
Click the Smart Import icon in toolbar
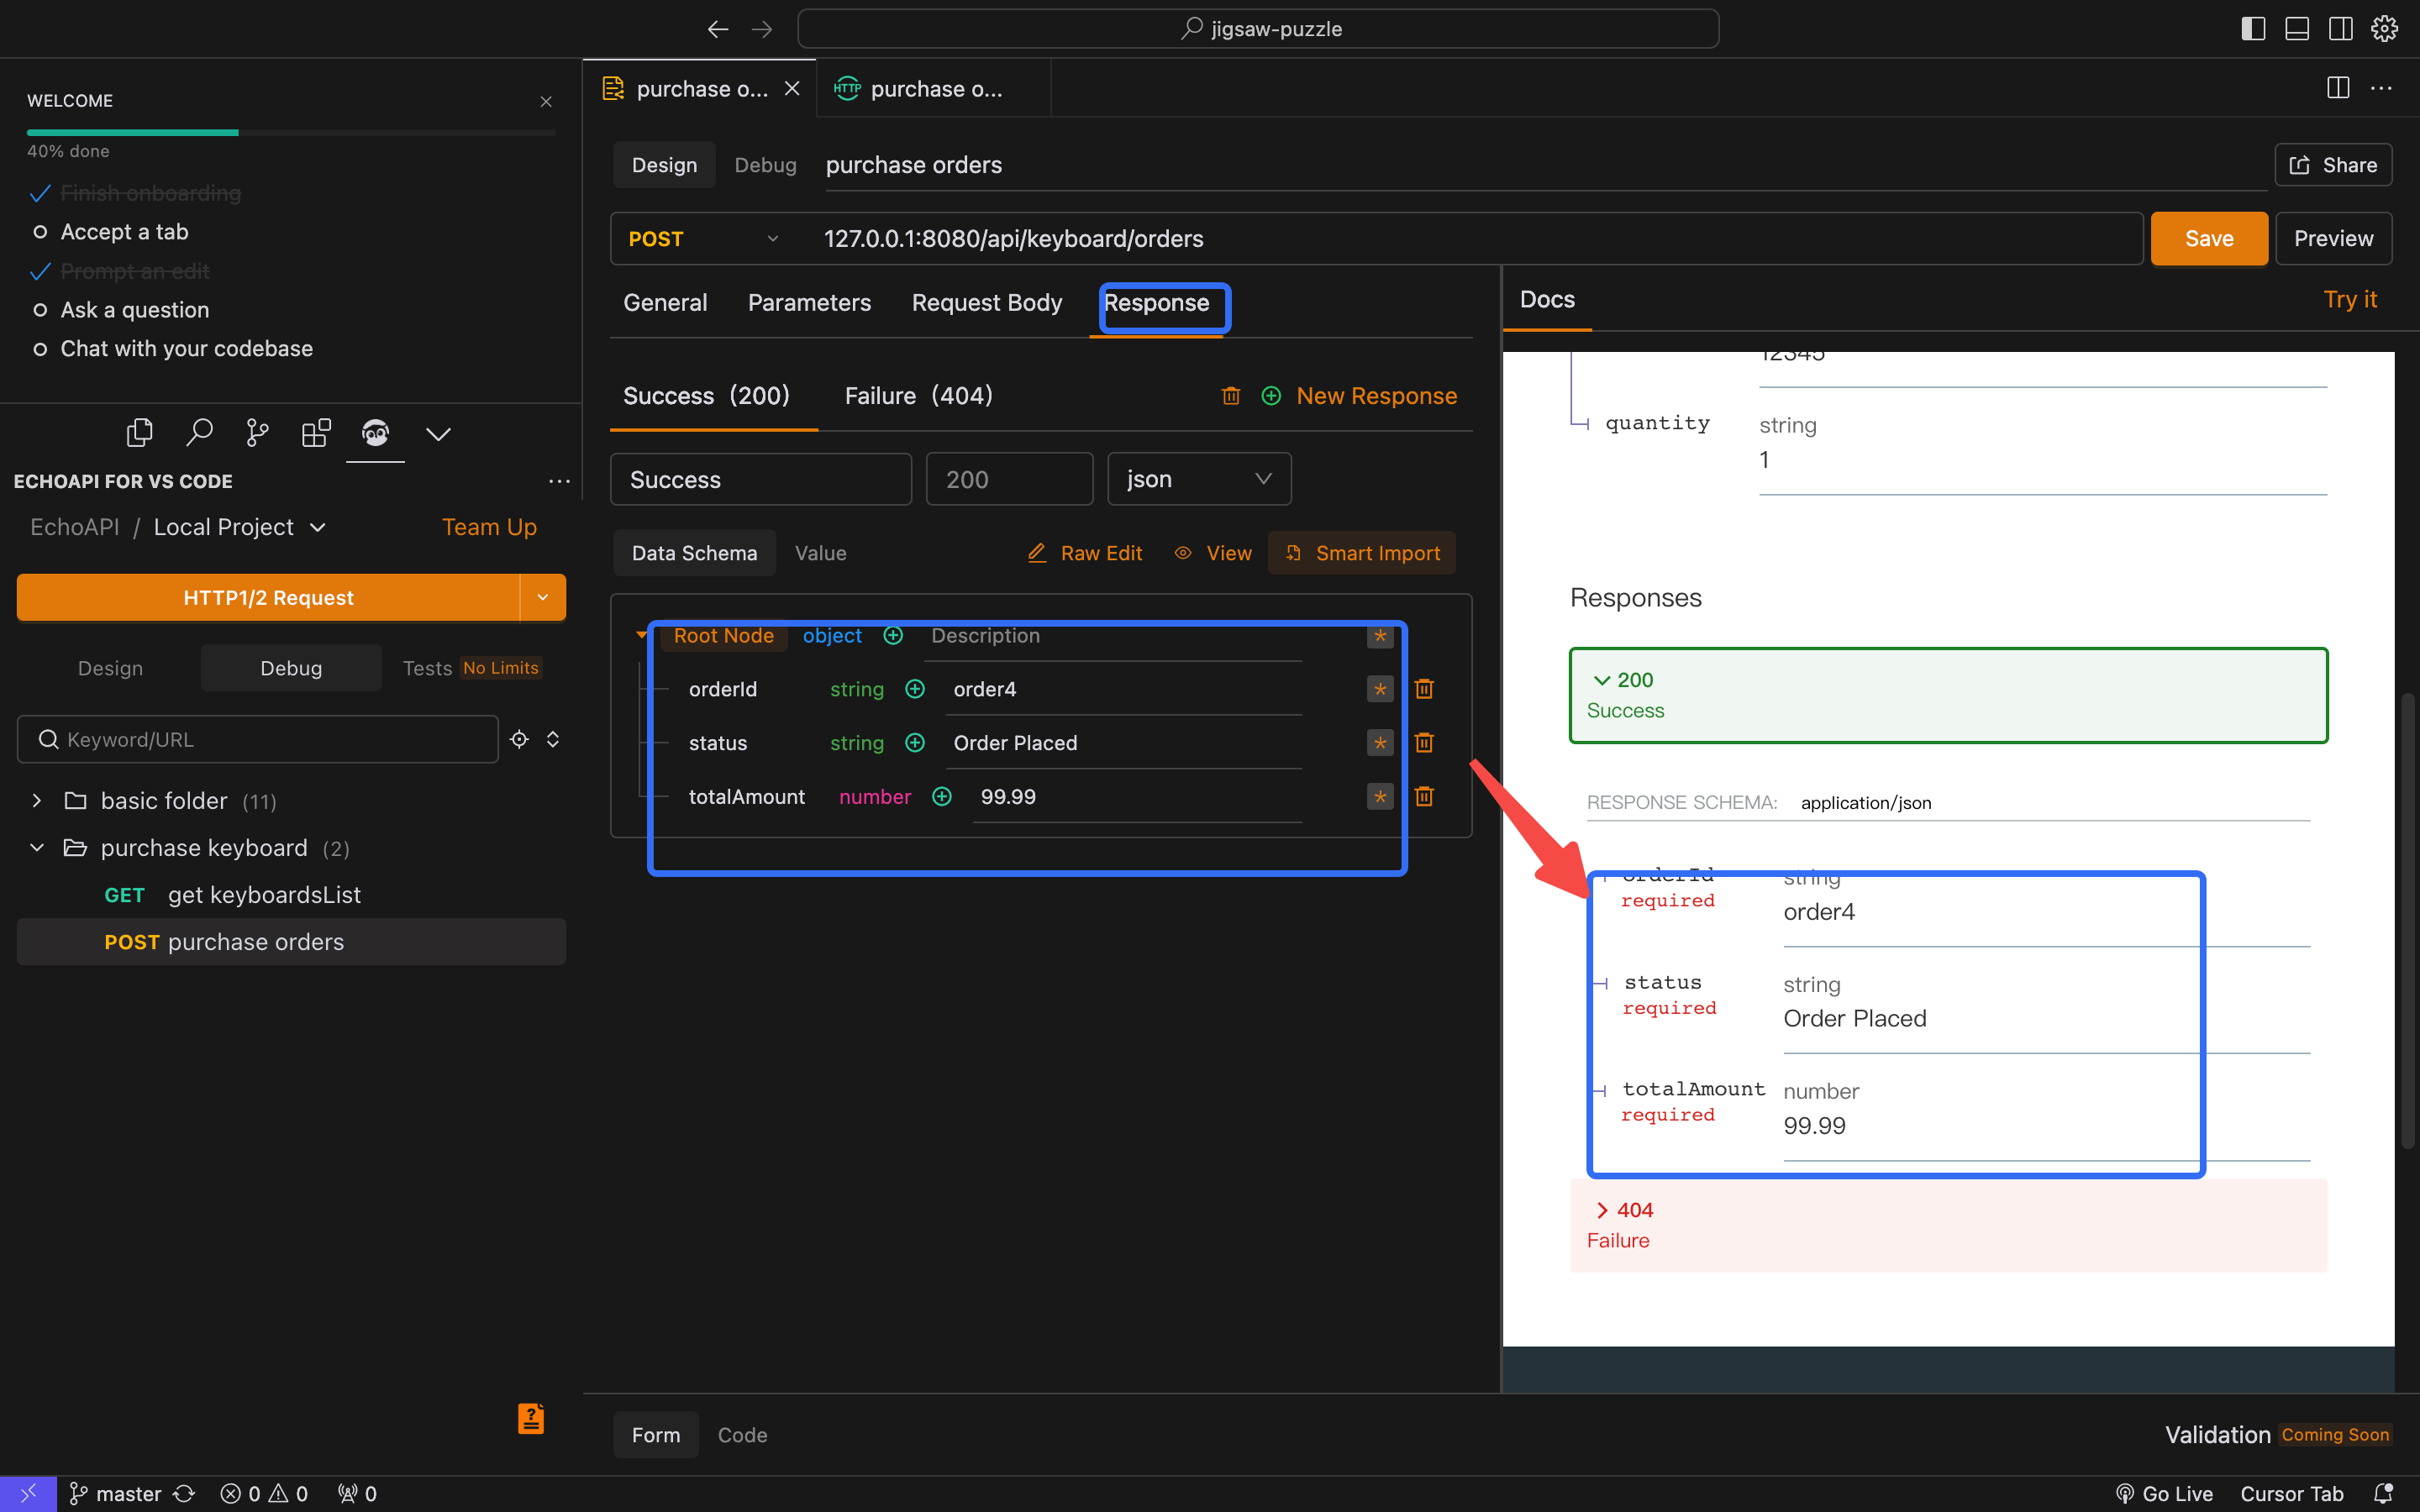1292,552
